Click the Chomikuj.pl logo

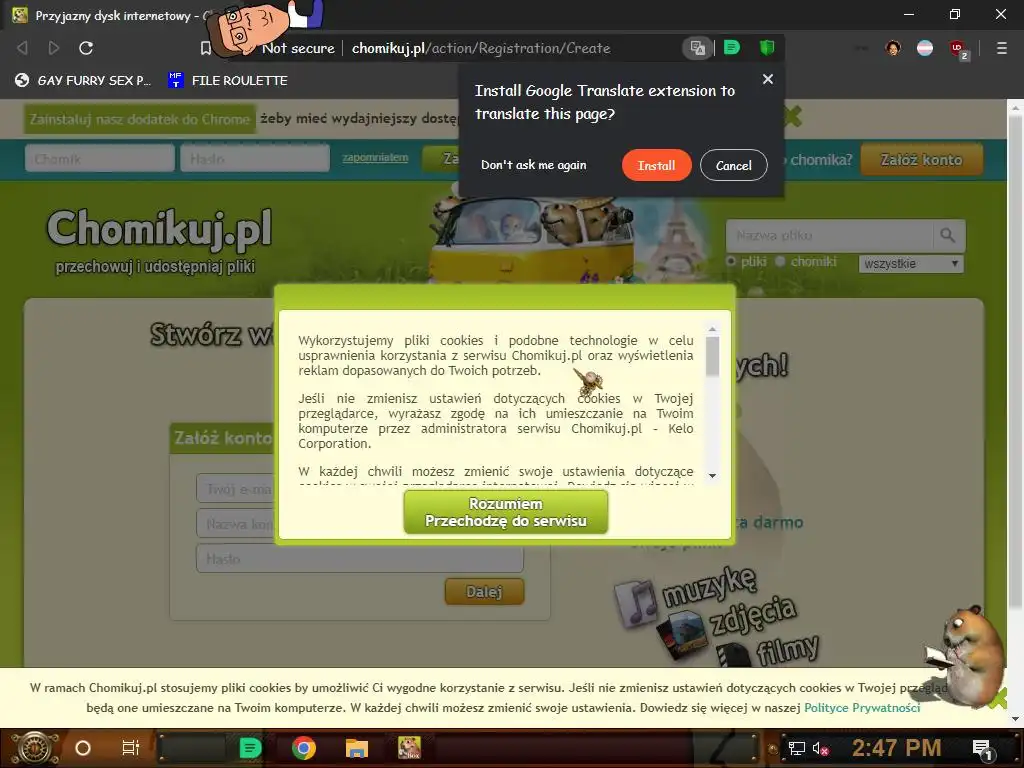pos(159,229)
